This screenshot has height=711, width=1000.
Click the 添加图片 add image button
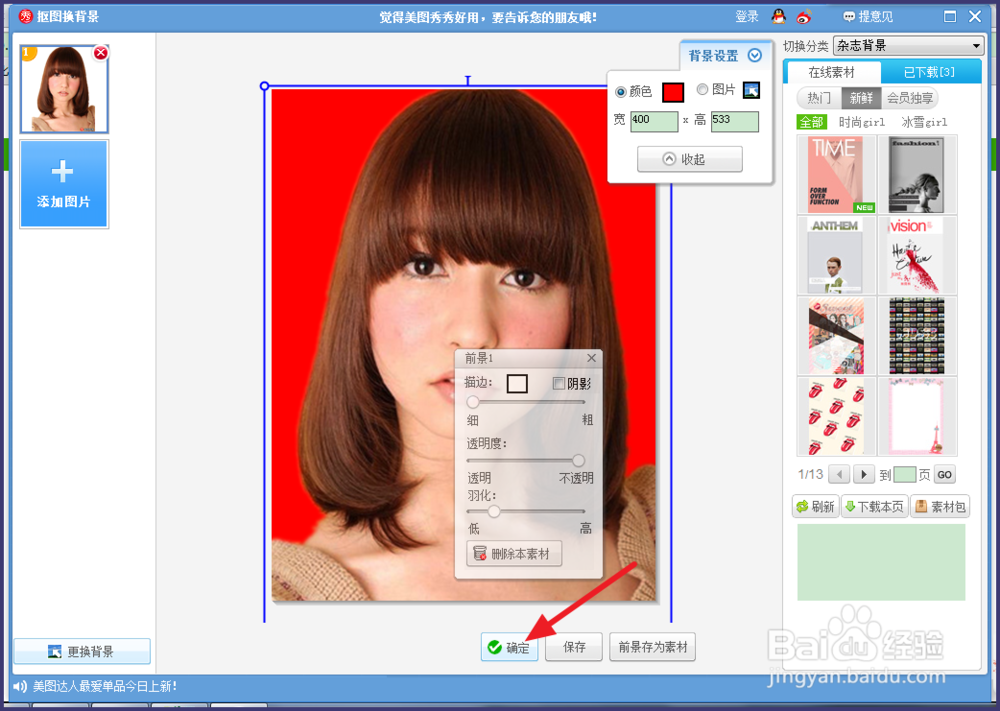tap(64, 184)
